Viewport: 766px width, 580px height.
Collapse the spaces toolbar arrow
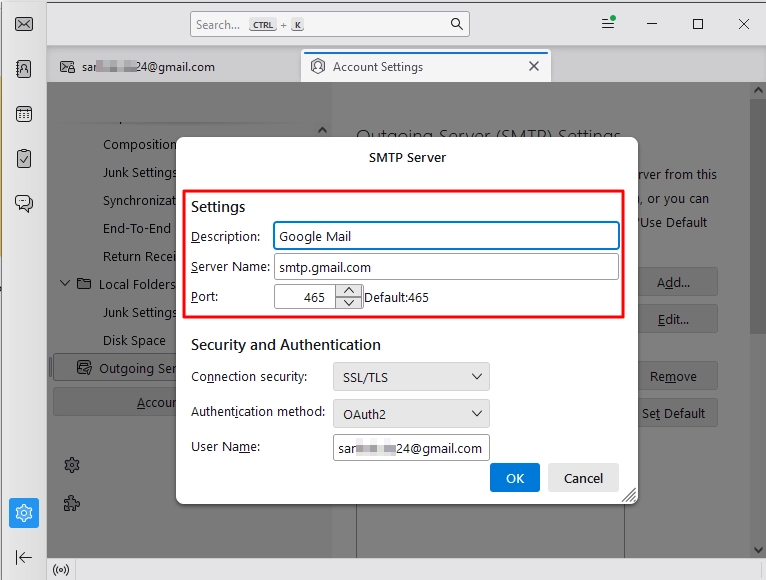click(x=23, y=557)
